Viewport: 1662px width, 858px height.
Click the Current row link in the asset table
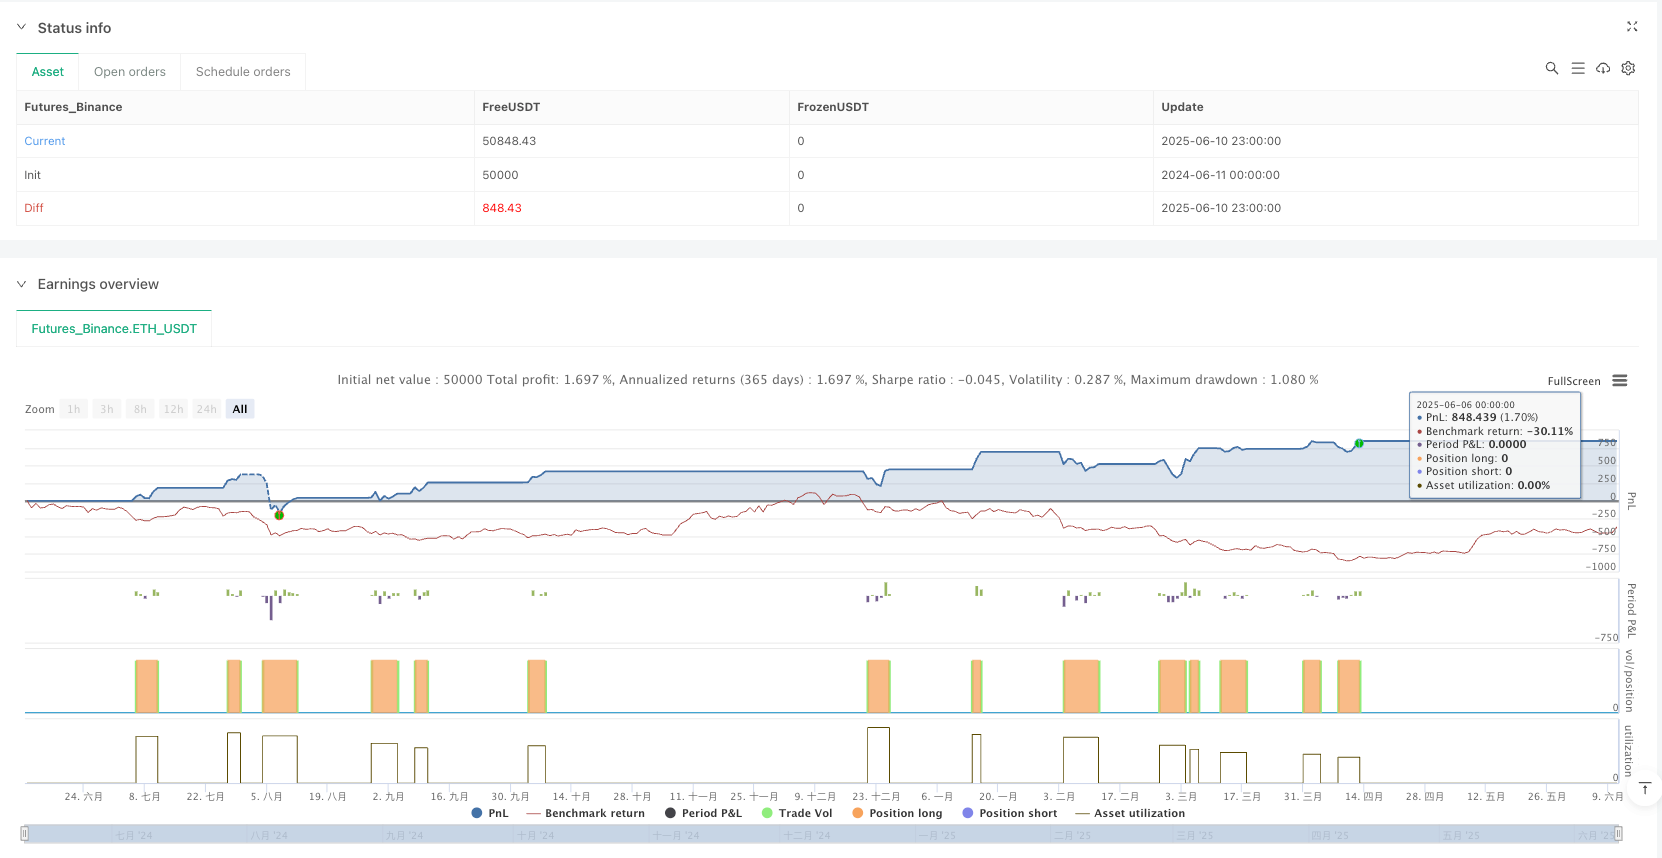point(45,141)
